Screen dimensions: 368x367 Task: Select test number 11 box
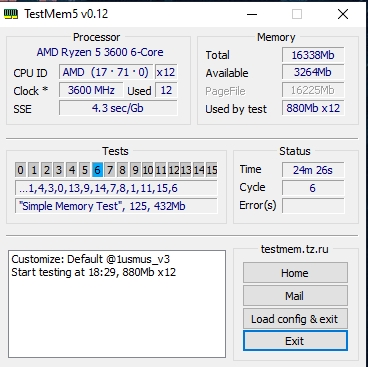click(x=161, y=170)
